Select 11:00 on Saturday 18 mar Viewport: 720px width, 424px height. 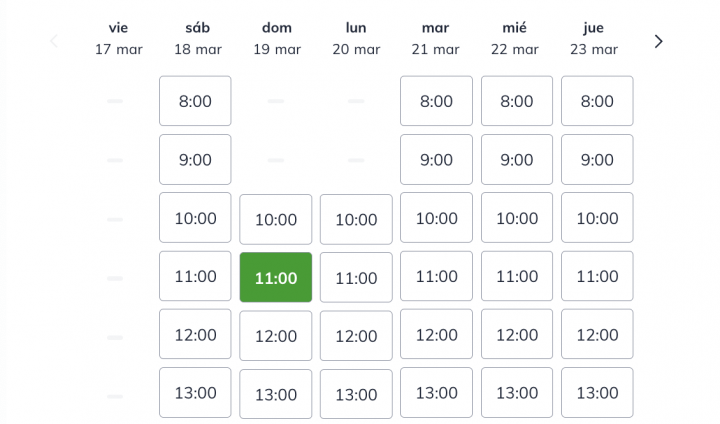click(195, 276)
